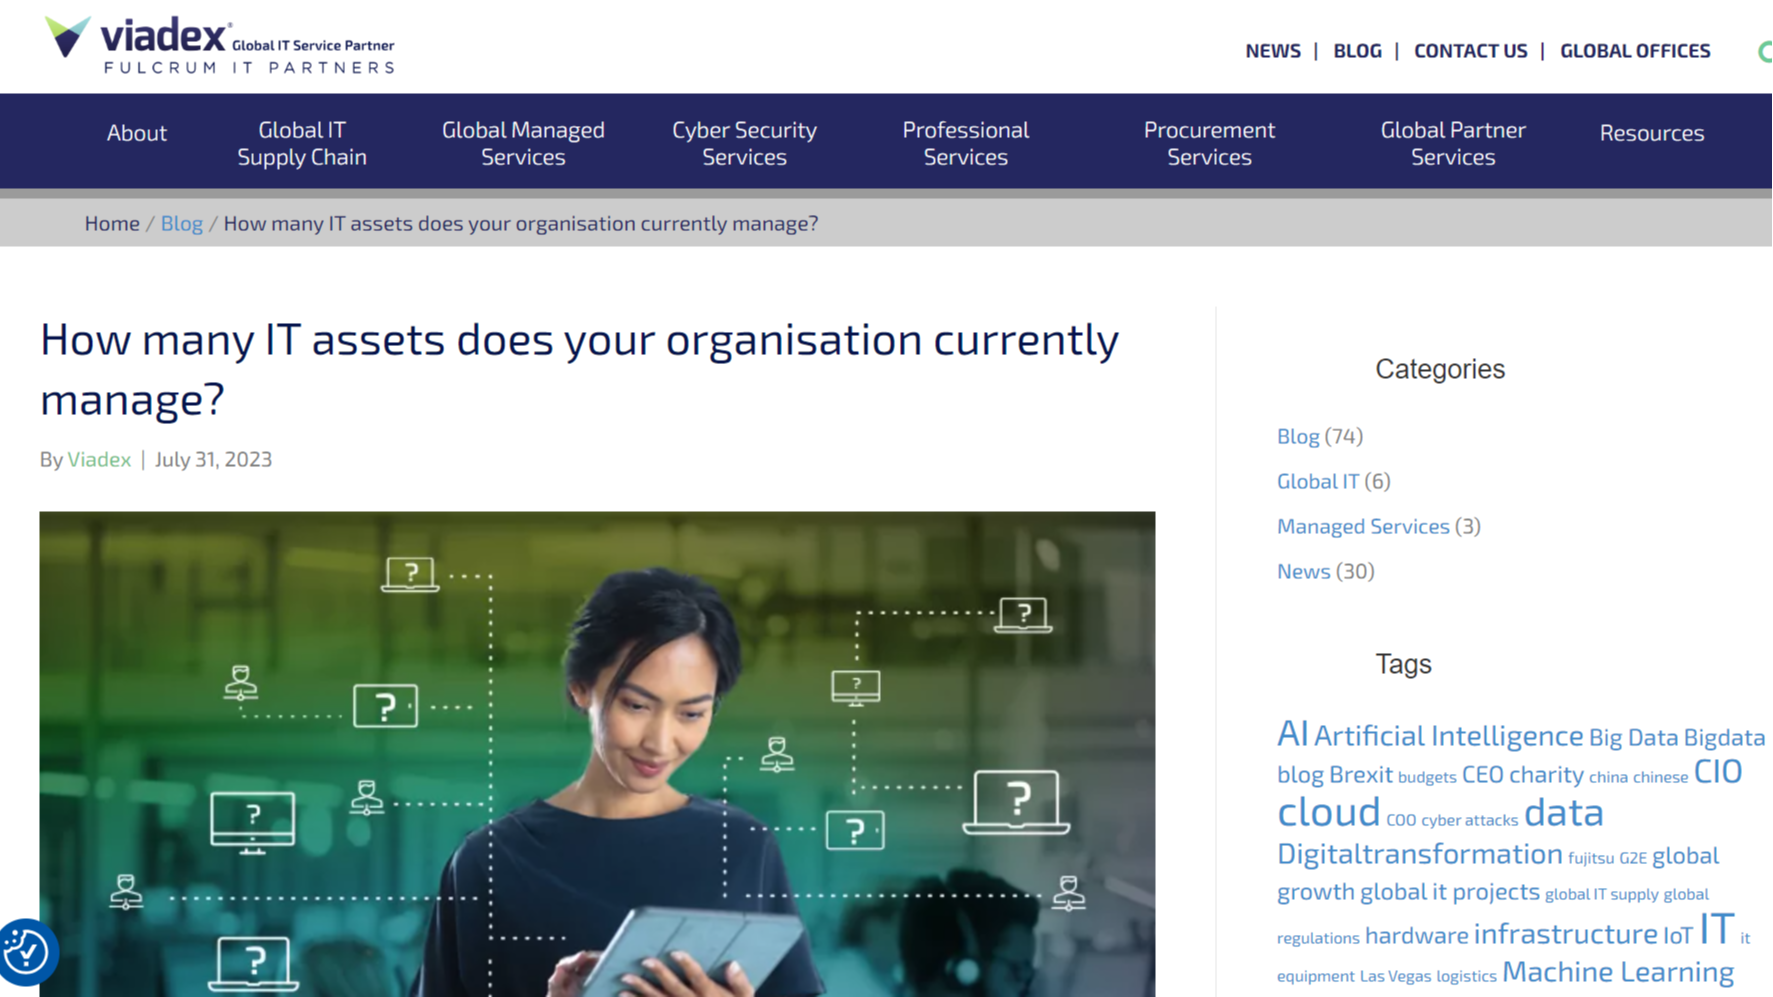The height and width of the screenshot is (997, 1773).
Task: Open the Global Partner Services menu
Action: pyautogui.click(x=1453, y=143)
